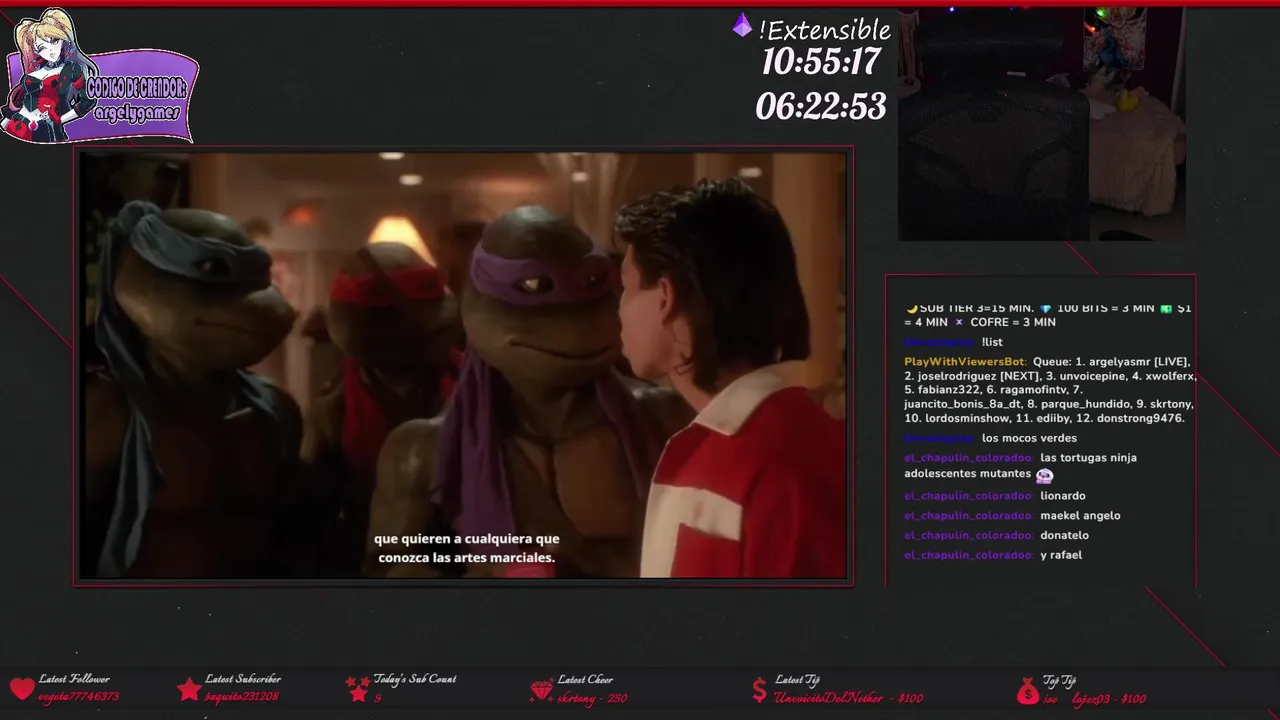Click the 'Latest Cheer' label
Image resolution: width=1280 pixels, height=720 pixels.
585,680
